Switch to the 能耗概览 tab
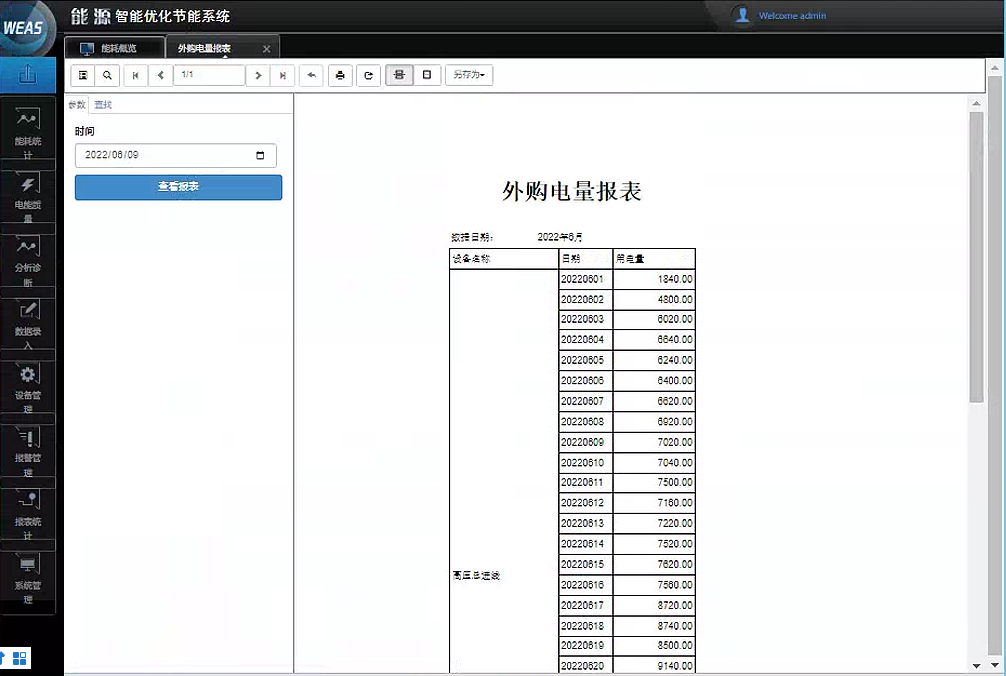Viewport: 1006px width, 676px height. tap(114, 48)
